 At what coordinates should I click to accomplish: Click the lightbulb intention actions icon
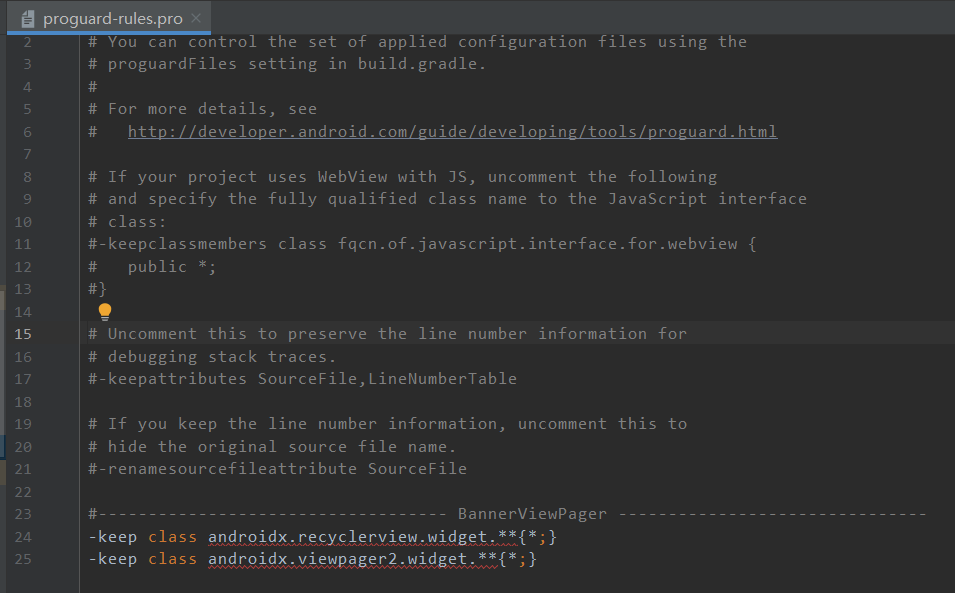(105, 312)
